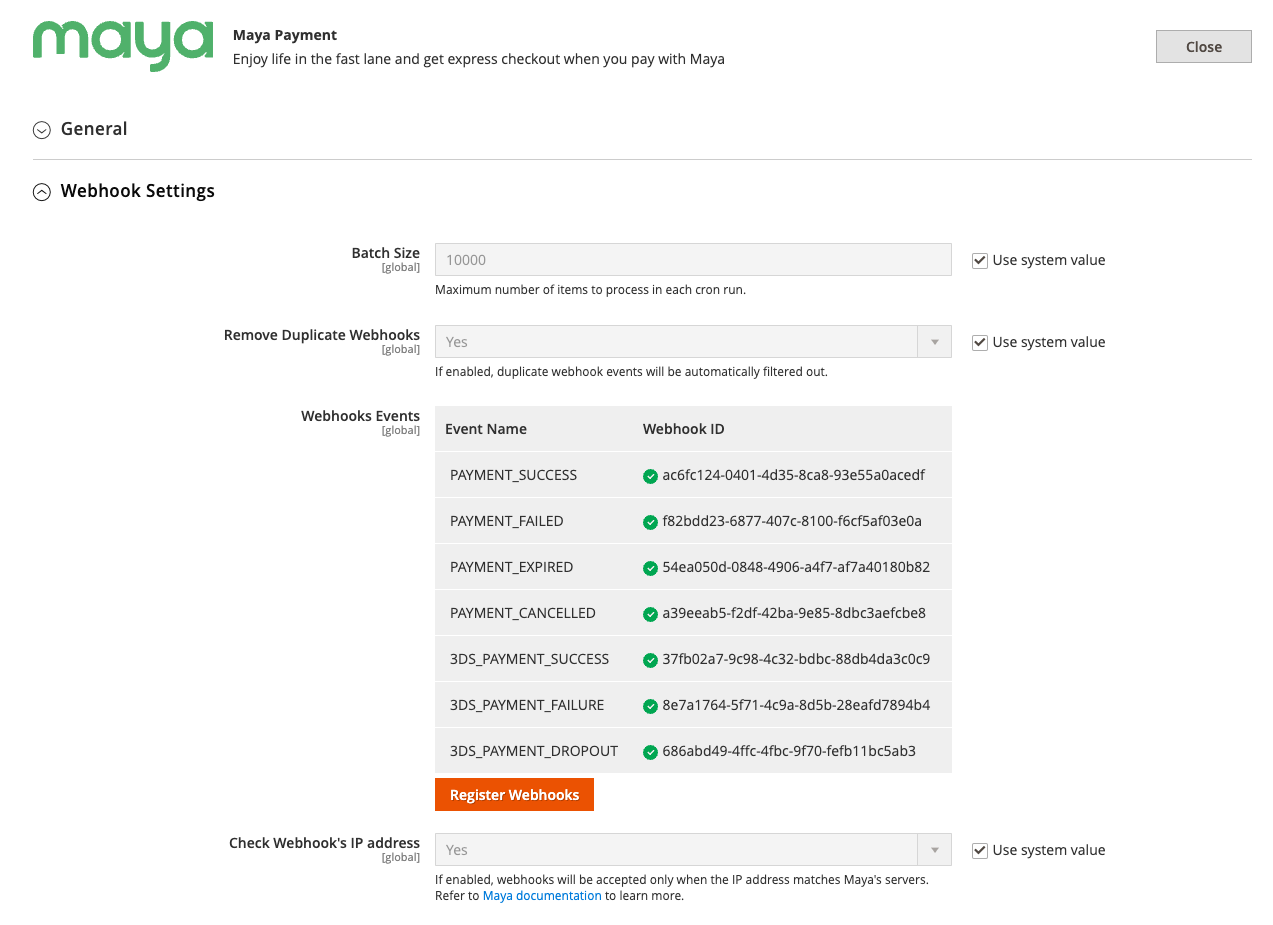
Task: Toggle Use system value for Check Webhook's IP
Action: [x=980, y=851]
